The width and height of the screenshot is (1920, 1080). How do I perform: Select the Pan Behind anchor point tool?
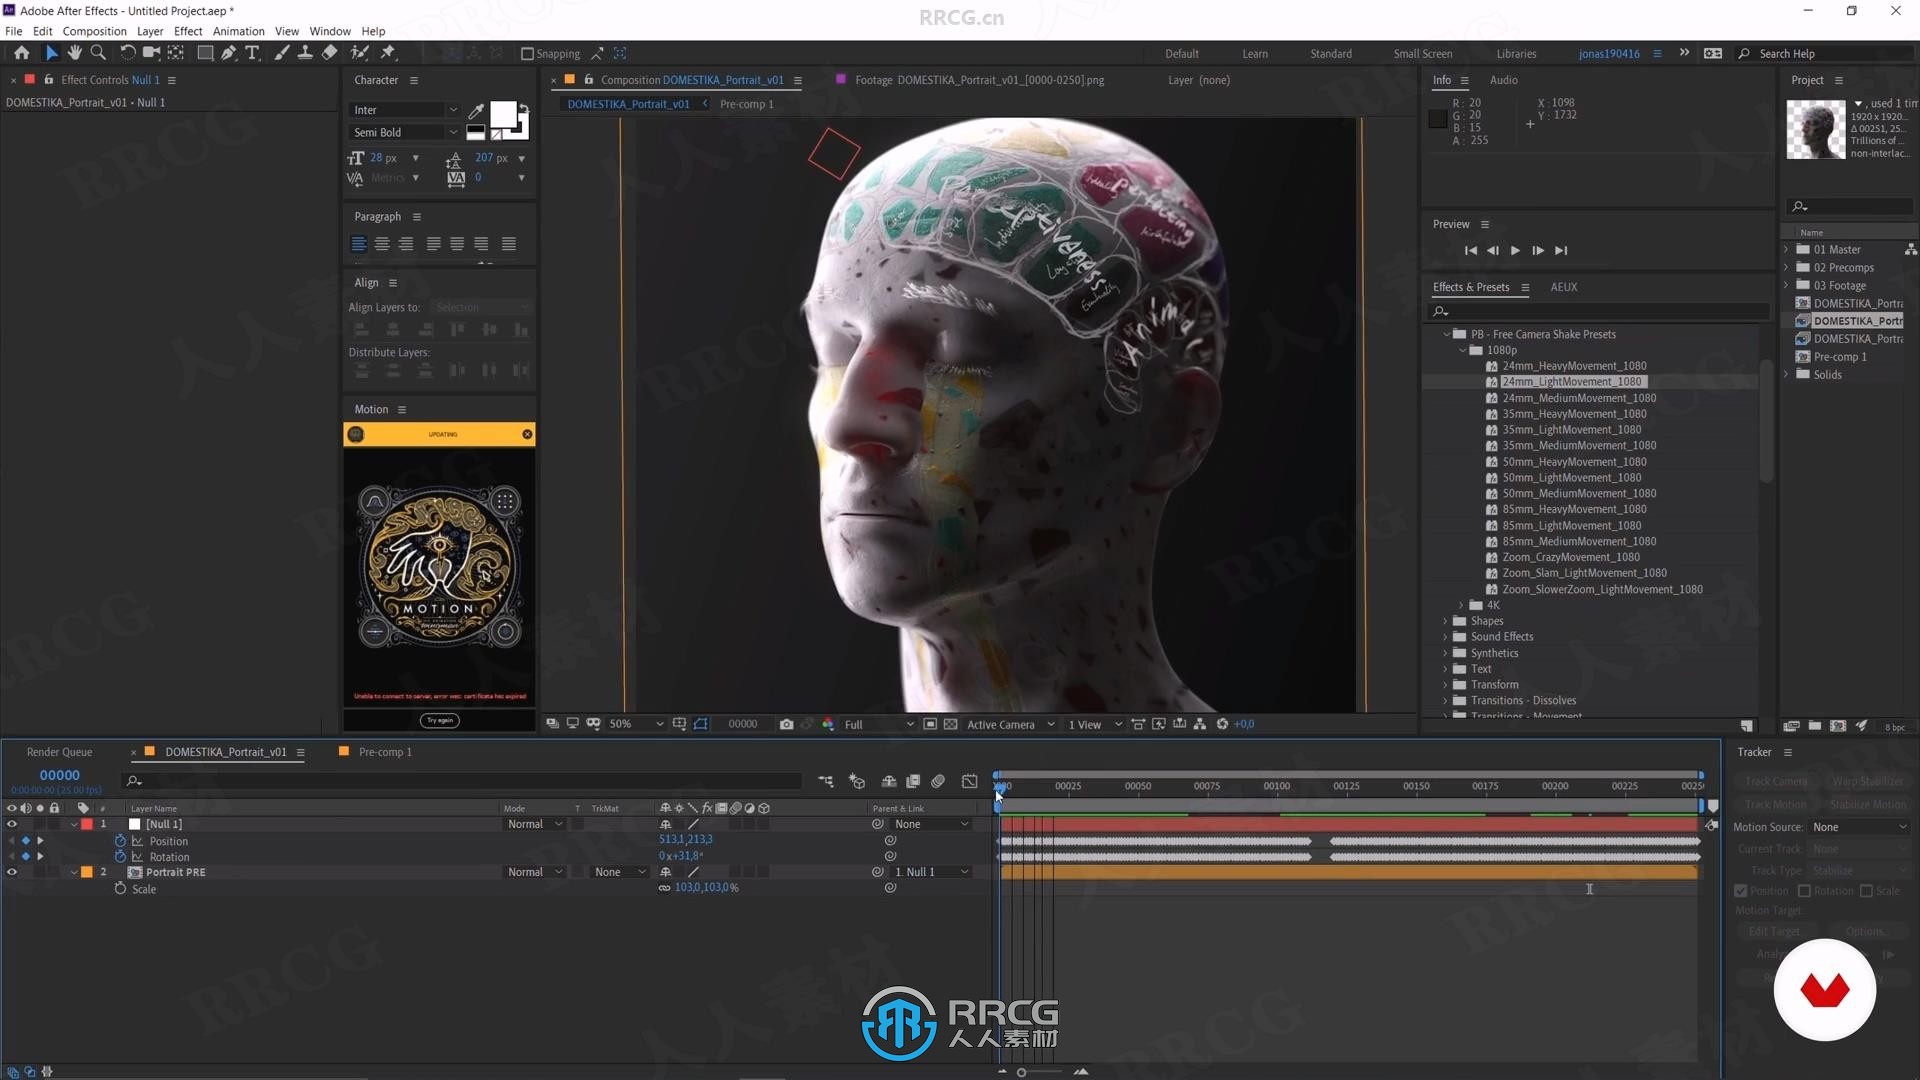pyautogui.click(x=176, y=53)
